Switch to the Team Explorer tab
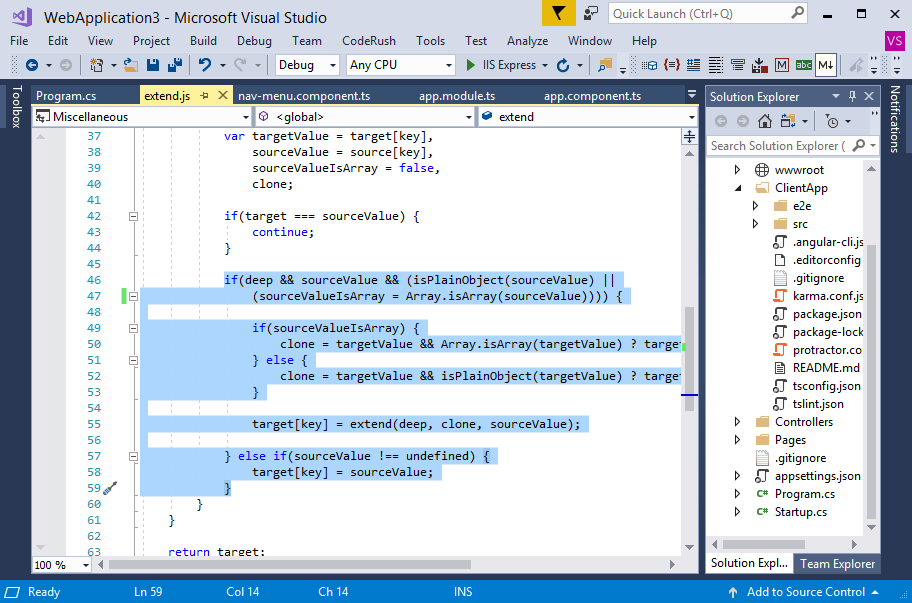 [x=837, y=563]
